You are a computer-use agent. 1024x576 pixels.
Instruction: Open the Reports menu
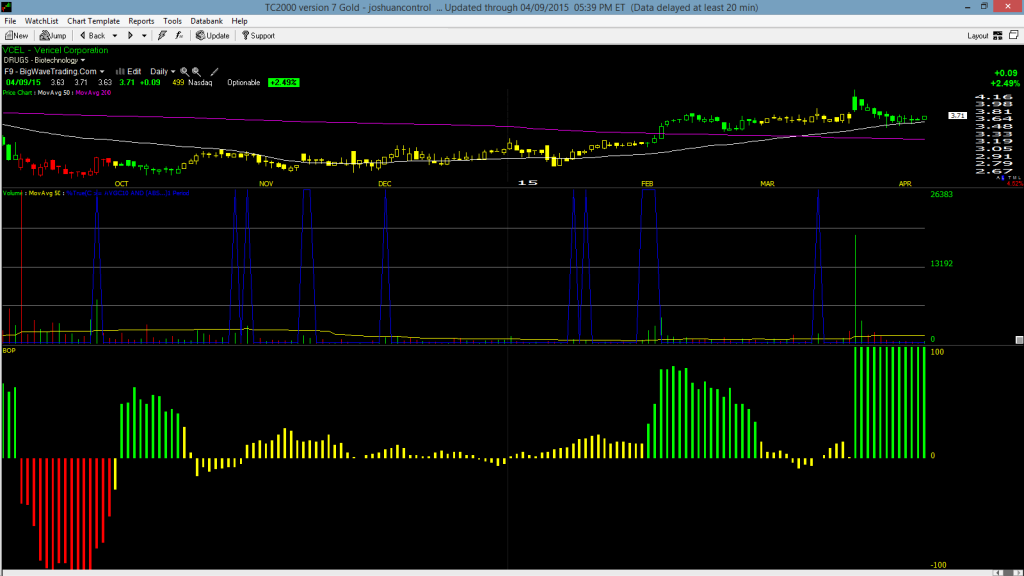pyautogui.click(x=141, y=21)
